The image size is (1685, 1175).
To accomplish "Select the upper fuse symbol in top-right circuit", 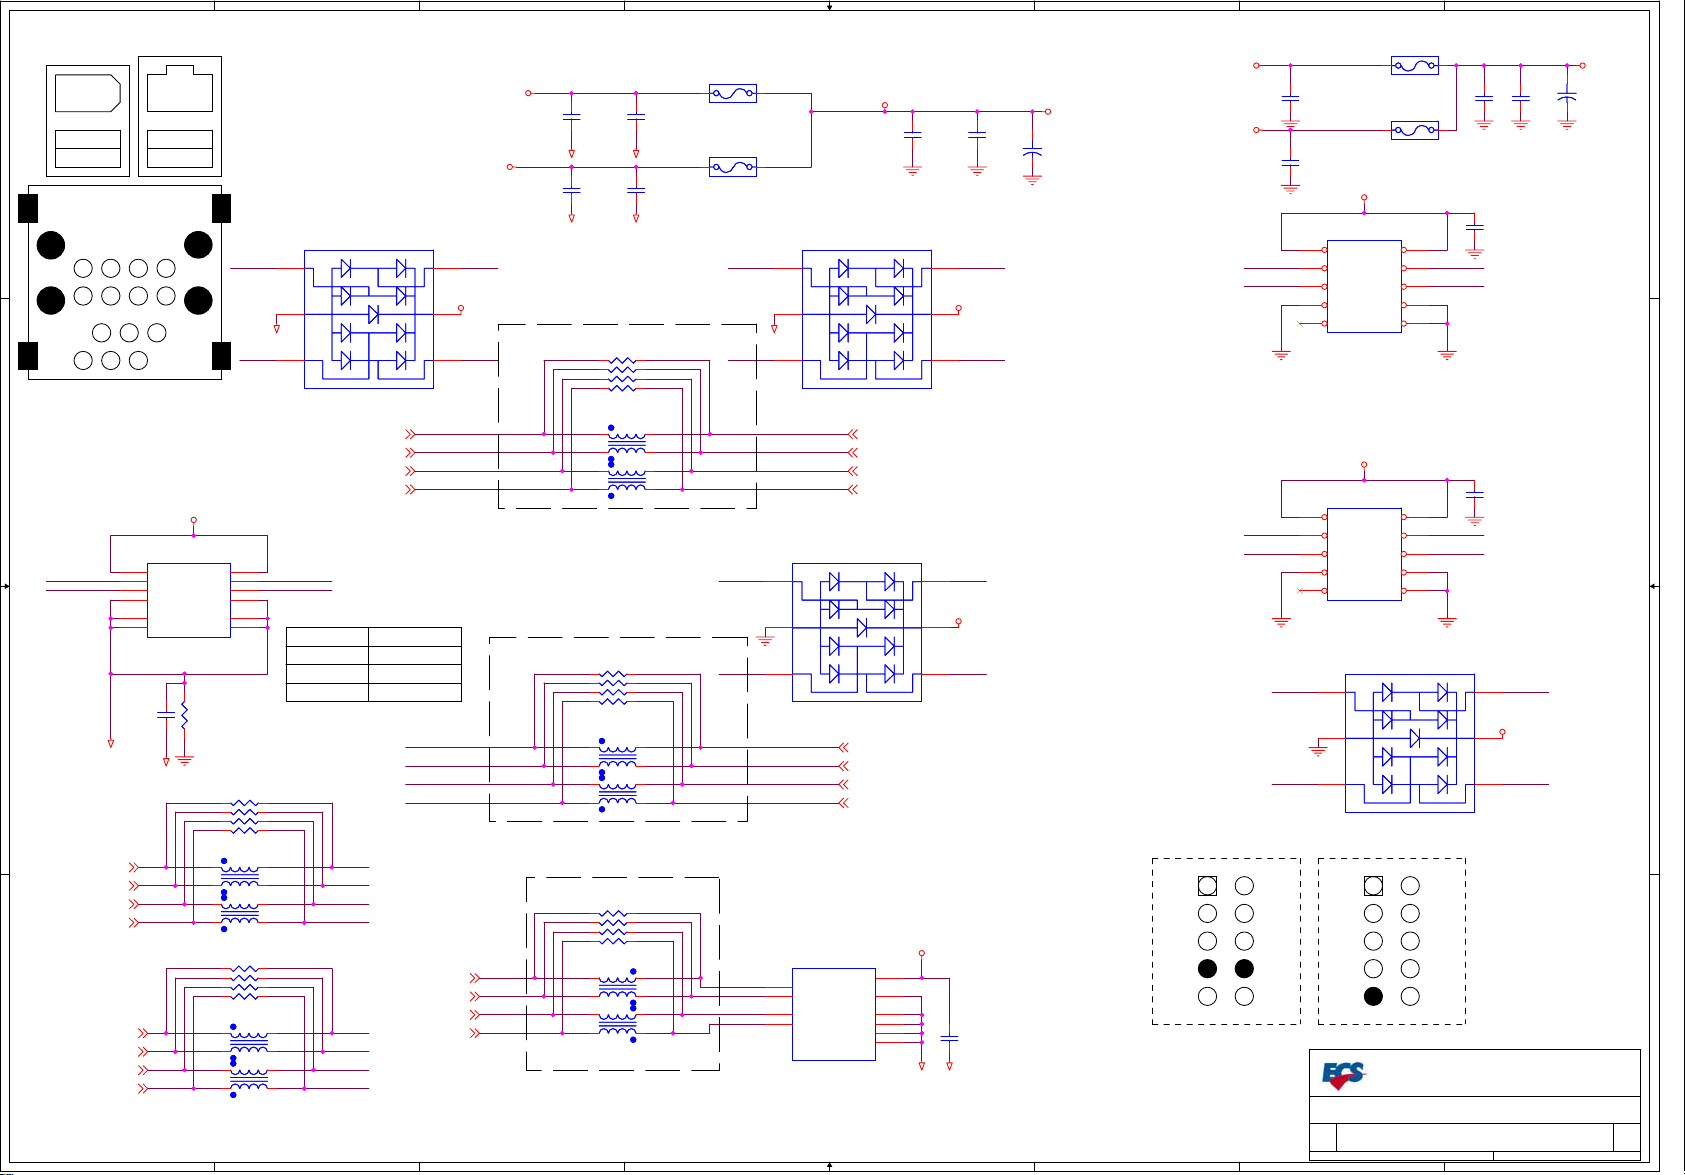I will (x=1415, y=66).
